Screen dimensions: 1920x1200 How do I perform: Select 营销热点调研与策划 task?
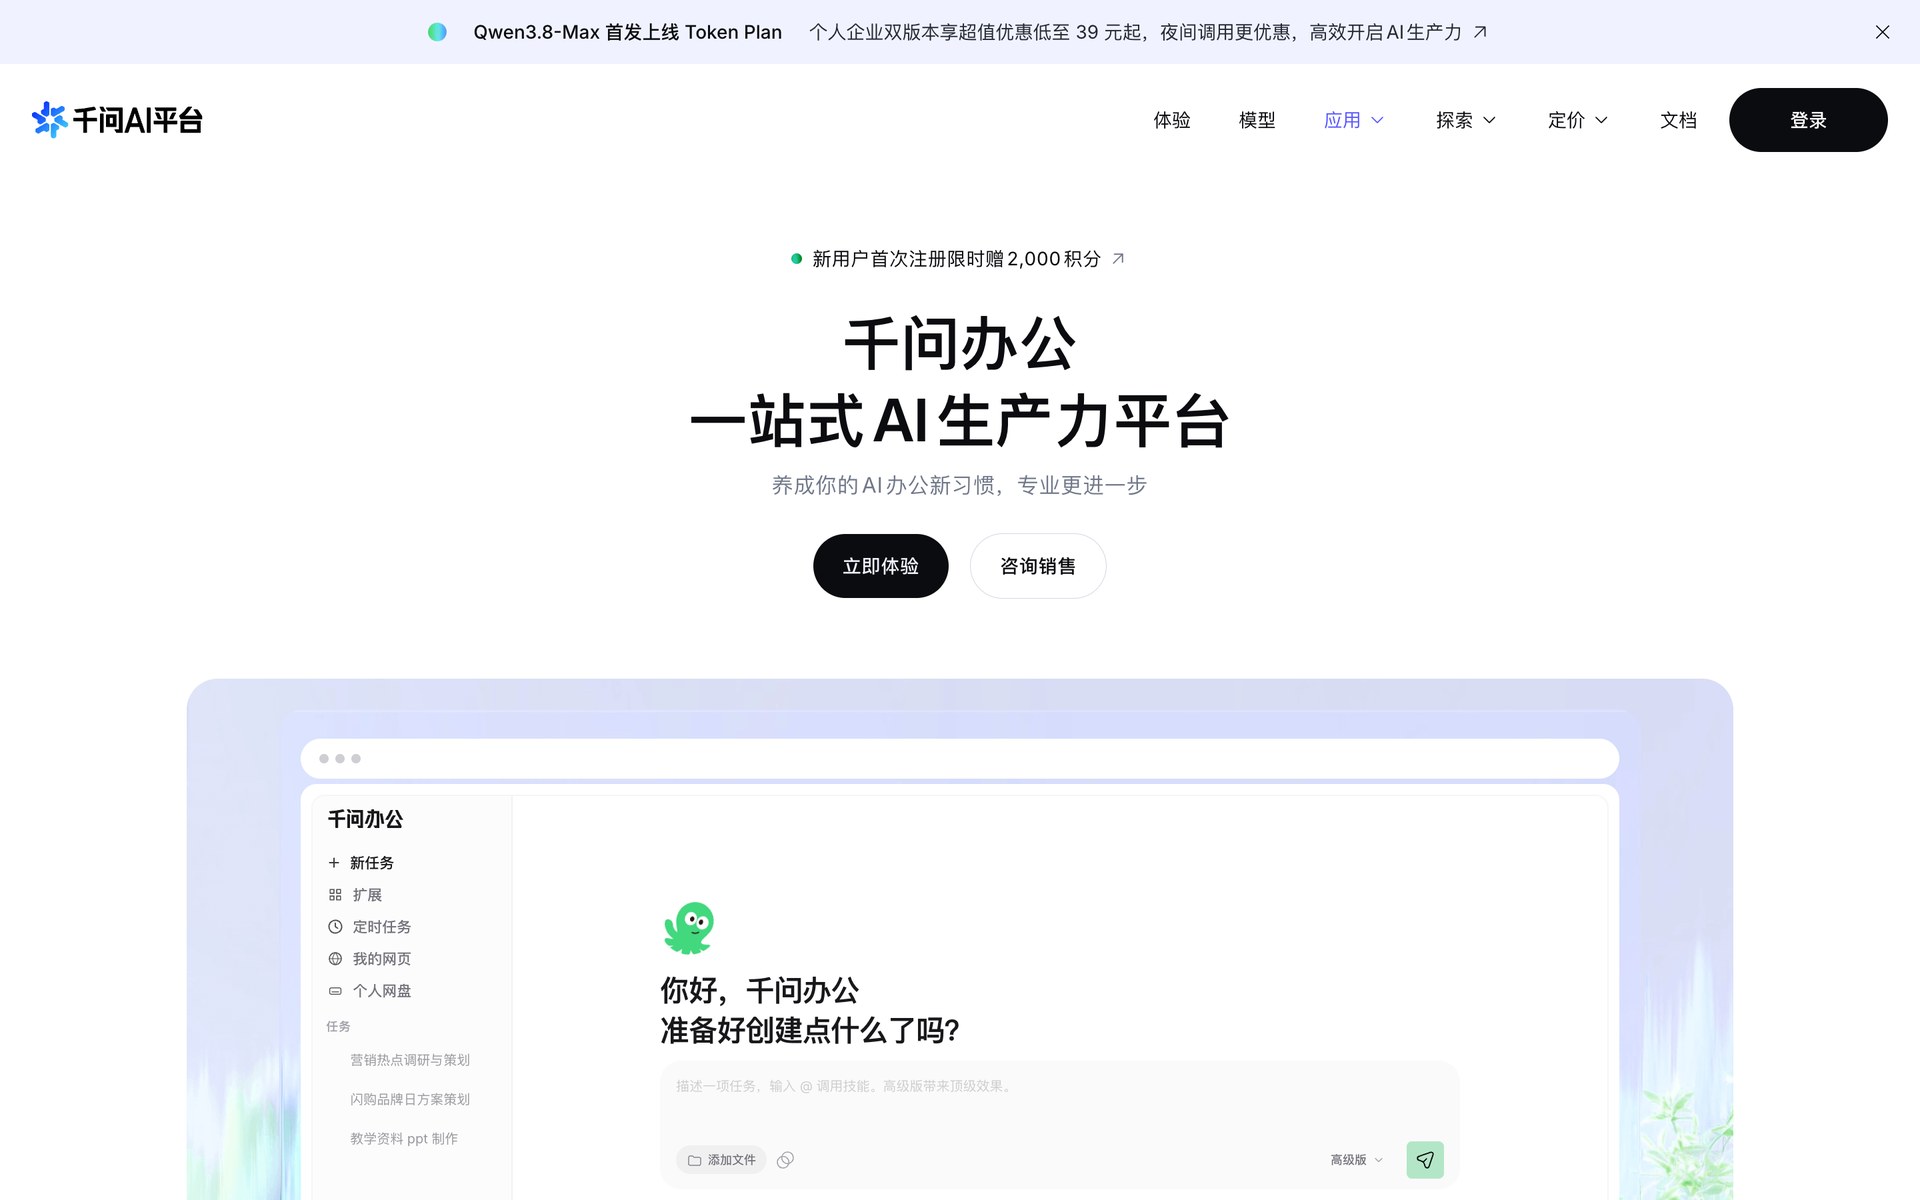tap(410, 1060)
